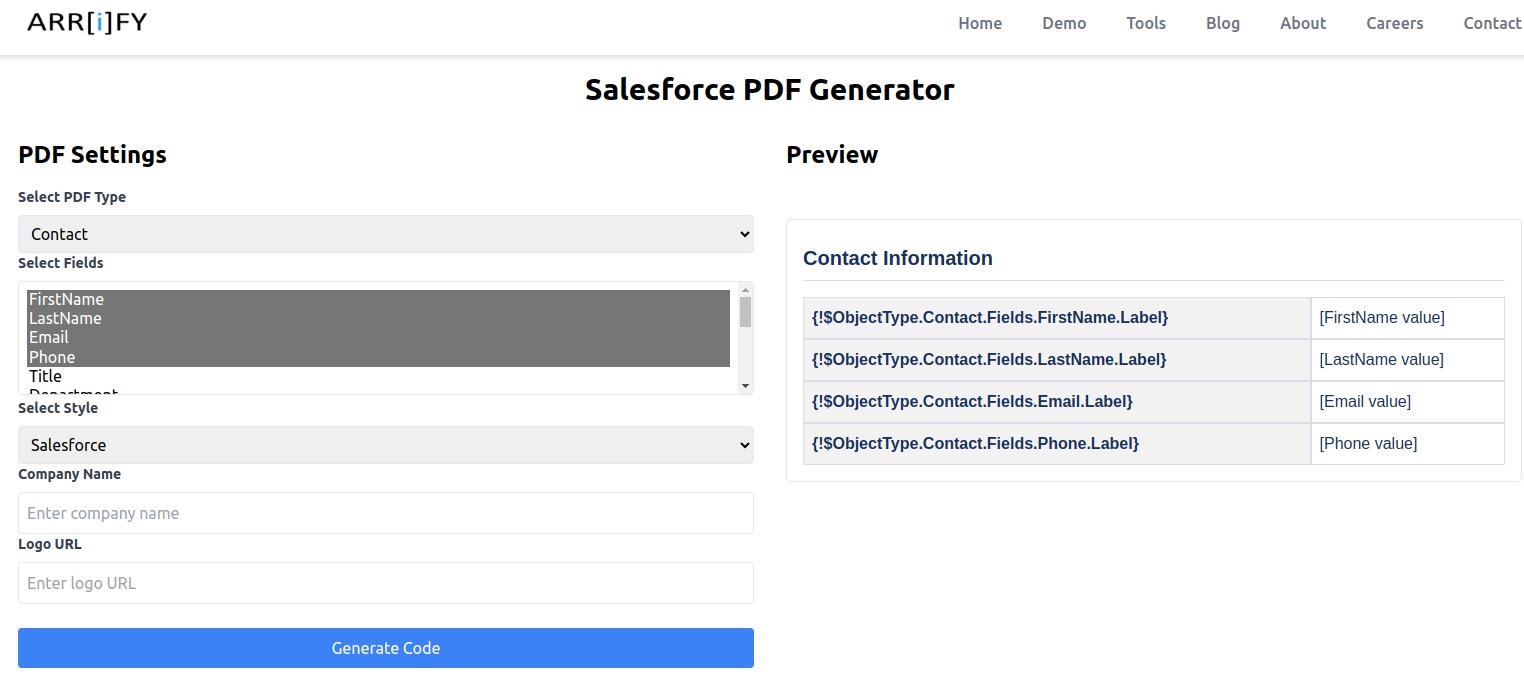The height and width of the screenshot is (683, 1524).
Task: Expand the Select PDF Type dropdown
Action: click(x=385, y=234)
